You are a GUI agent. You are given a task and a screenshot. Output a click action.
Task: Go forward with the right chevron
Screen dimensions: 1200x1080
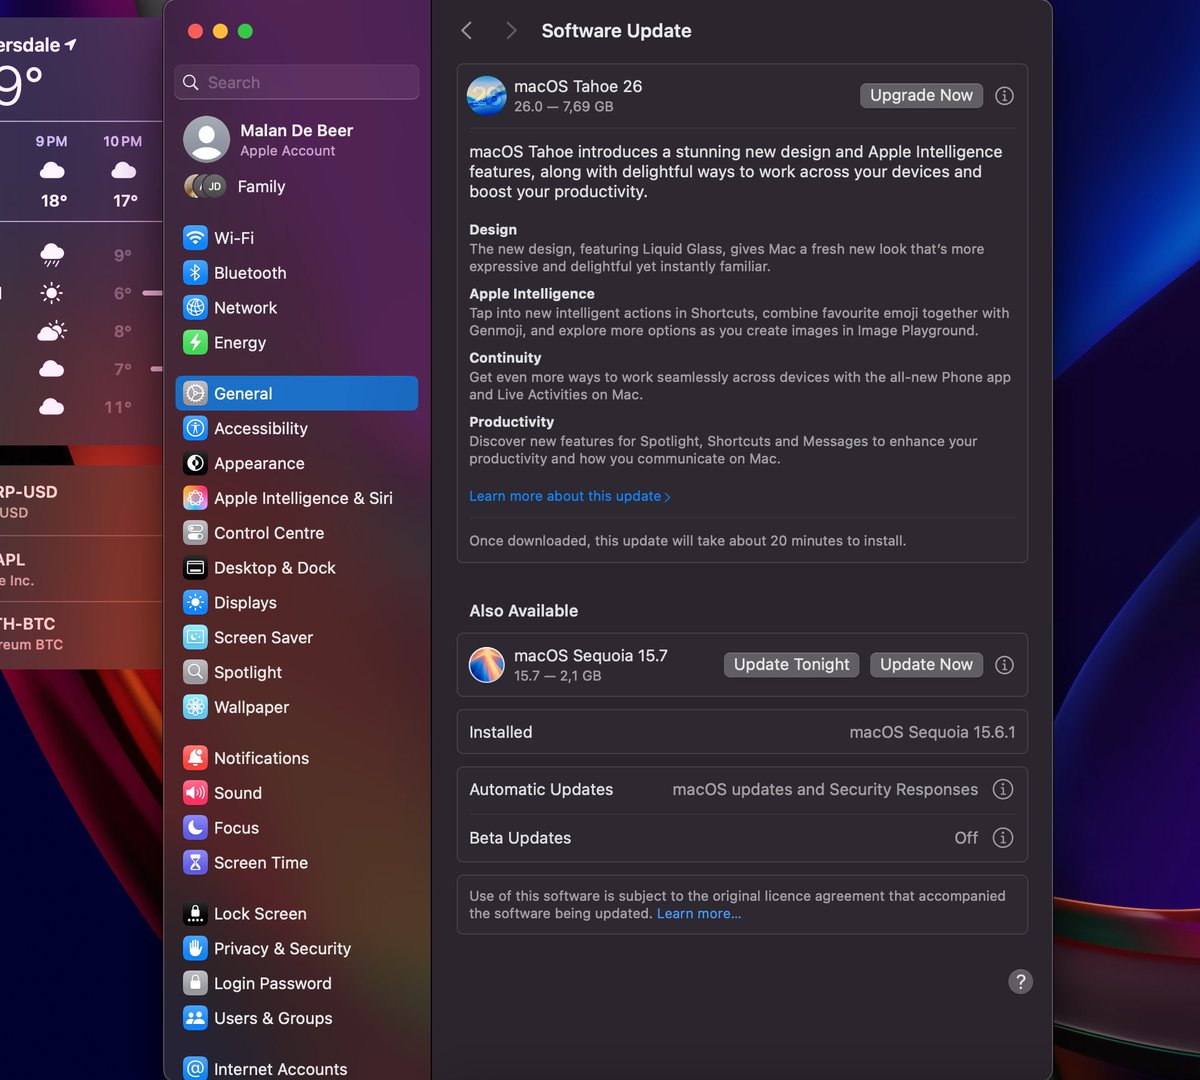pyautogui.click(x=511, y=31)
